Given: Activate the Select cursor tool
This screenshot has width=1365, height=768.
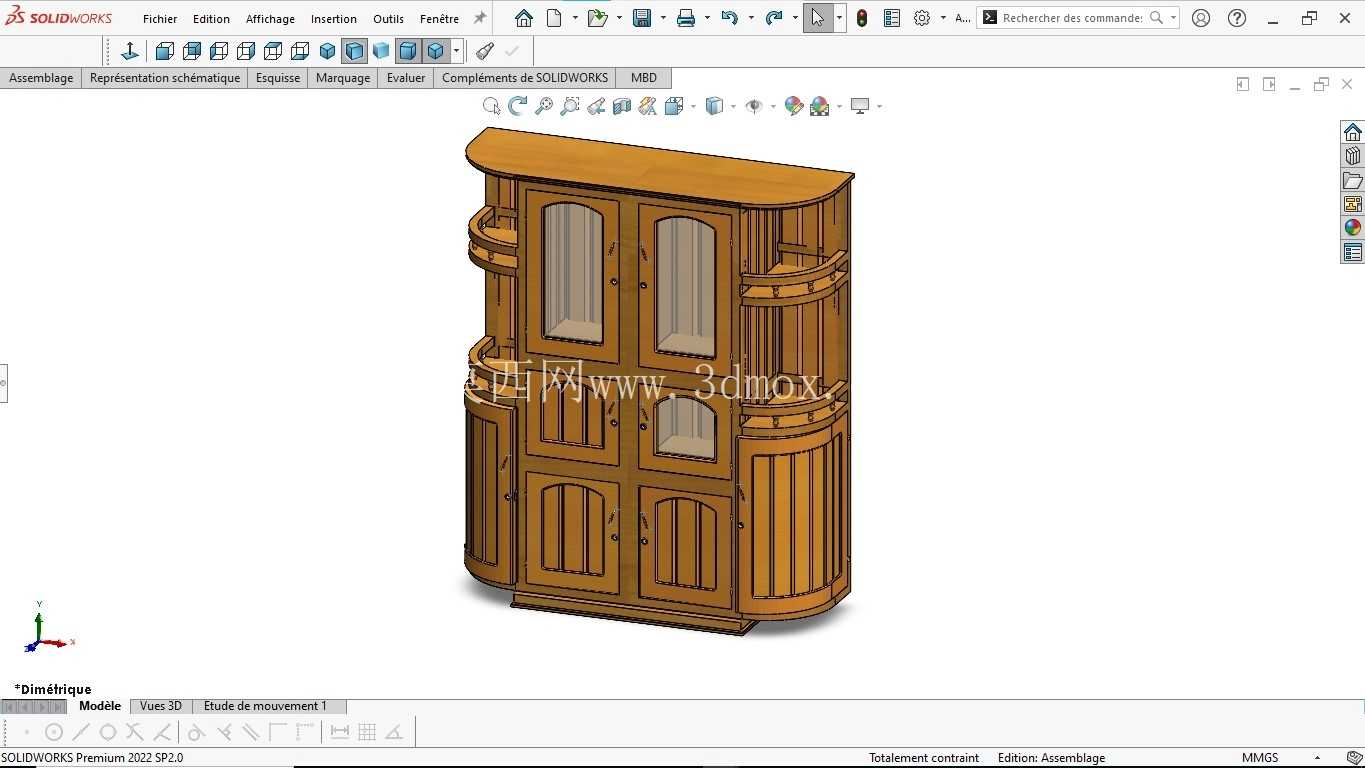Looking at the screenshot, I should [817, 18].
